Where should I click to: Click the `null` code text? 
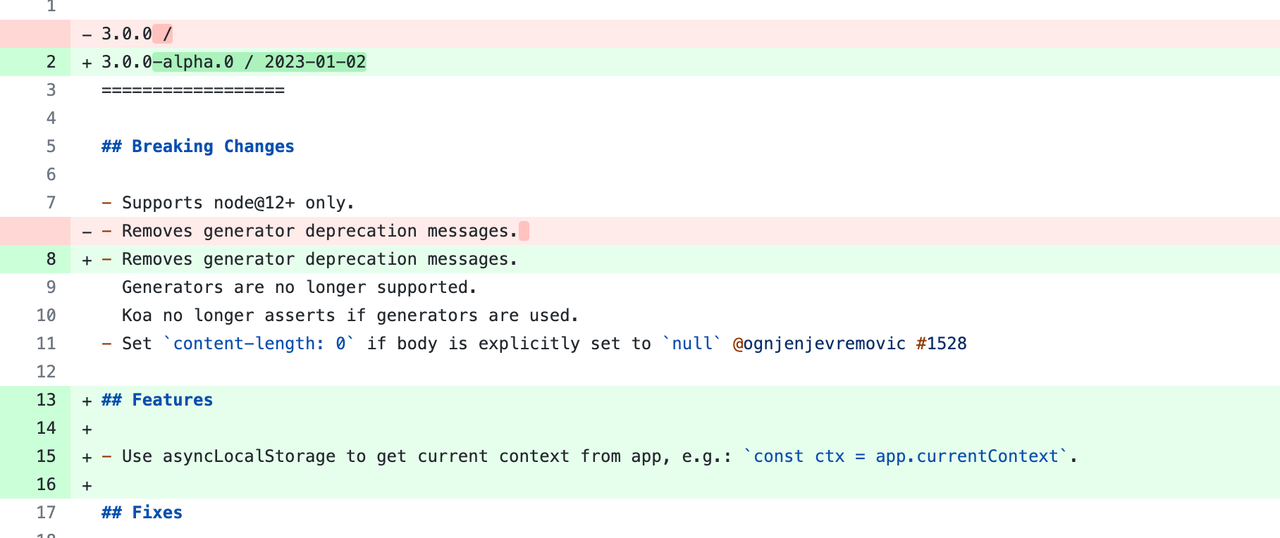click(691, 343)
